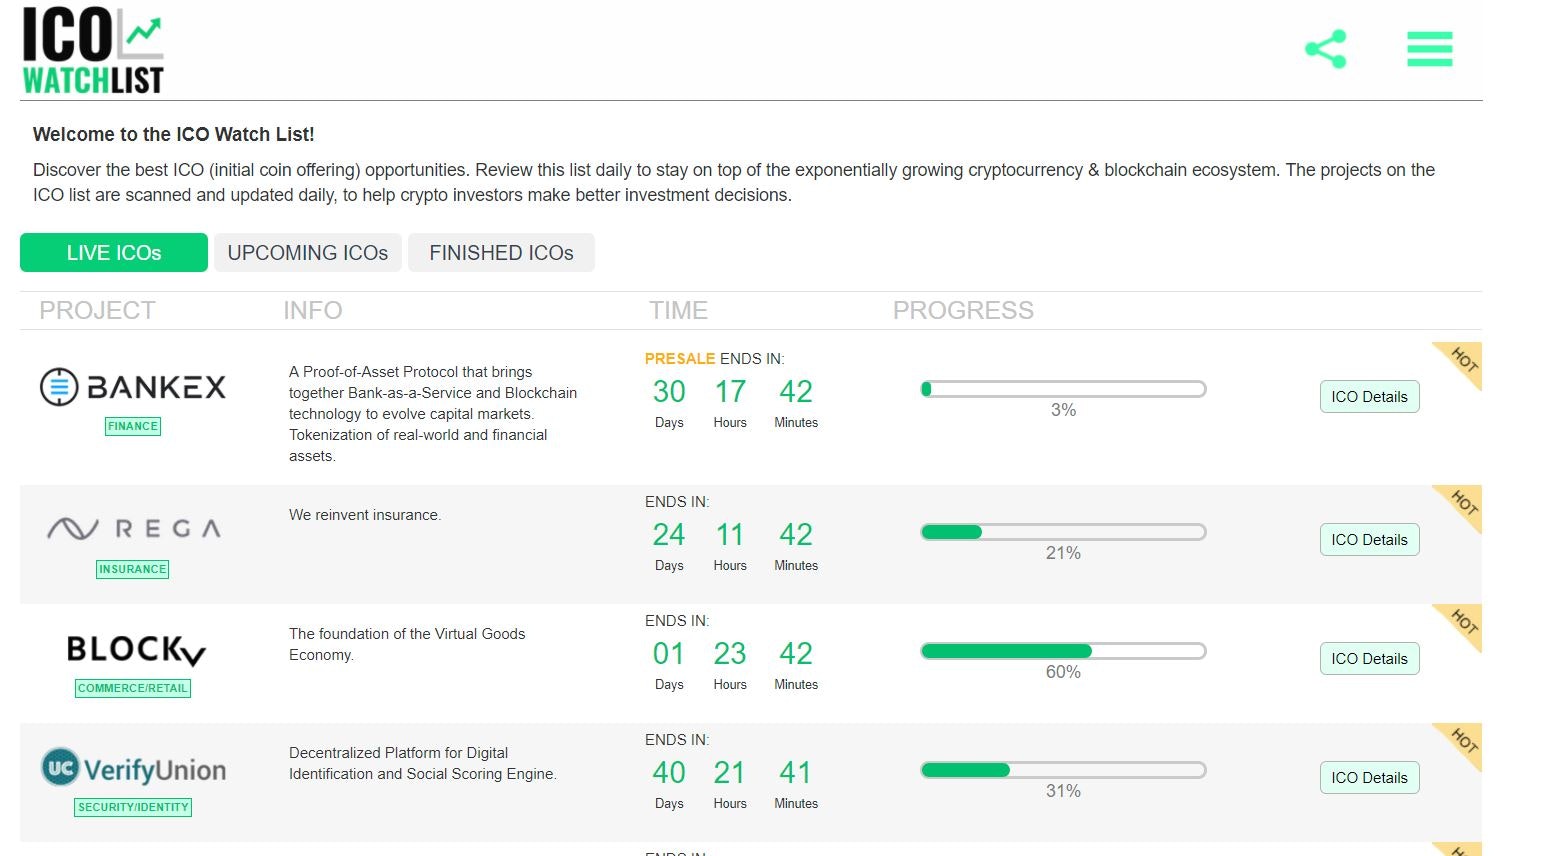The height and width of the screenshot is (856, 1553).
Task: Open ICO Details for BANKEX
Action: coord(1368,396)
